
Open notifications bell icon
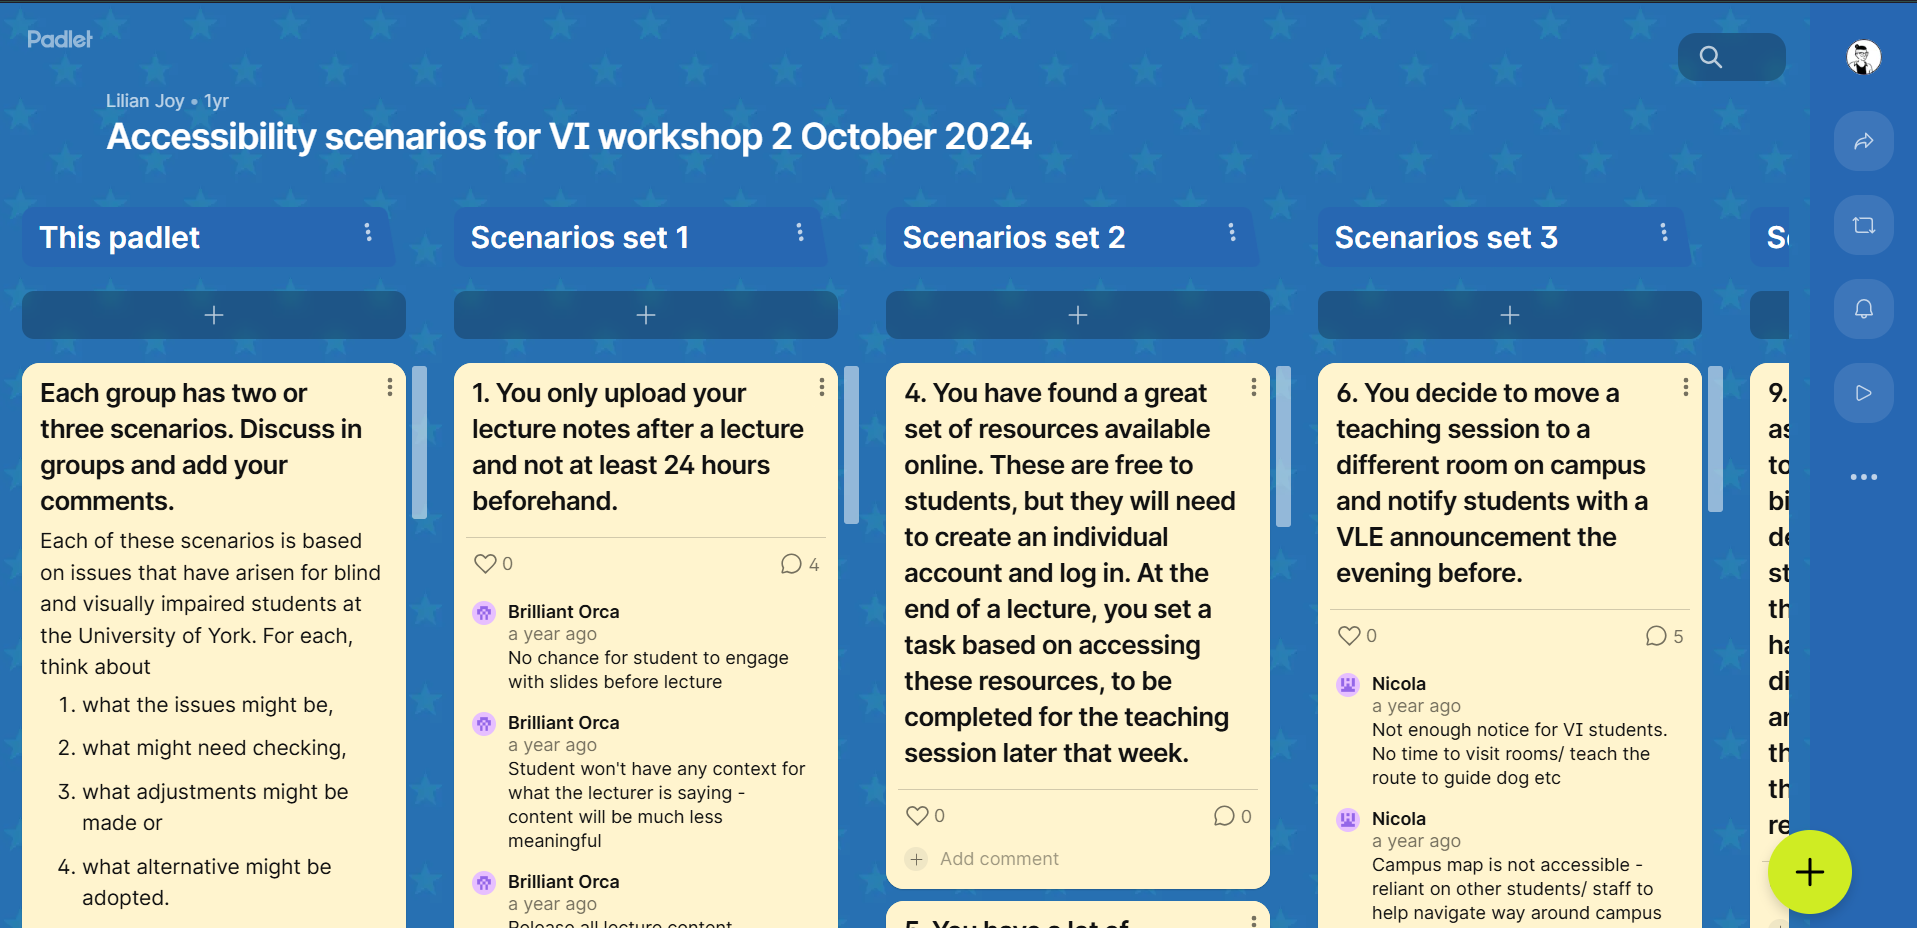point(1863,309)
